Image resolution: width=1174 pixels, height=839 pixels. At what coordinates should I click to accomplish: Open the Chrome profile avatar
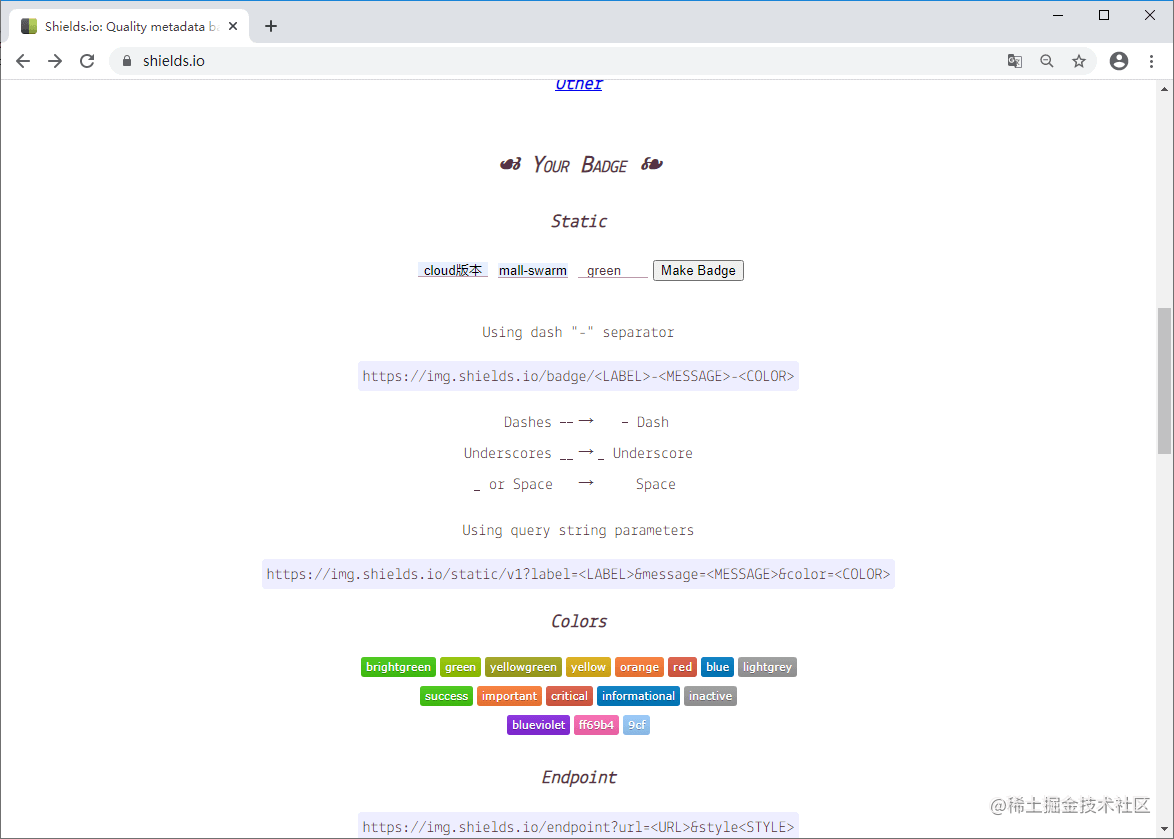[1119, 61]
